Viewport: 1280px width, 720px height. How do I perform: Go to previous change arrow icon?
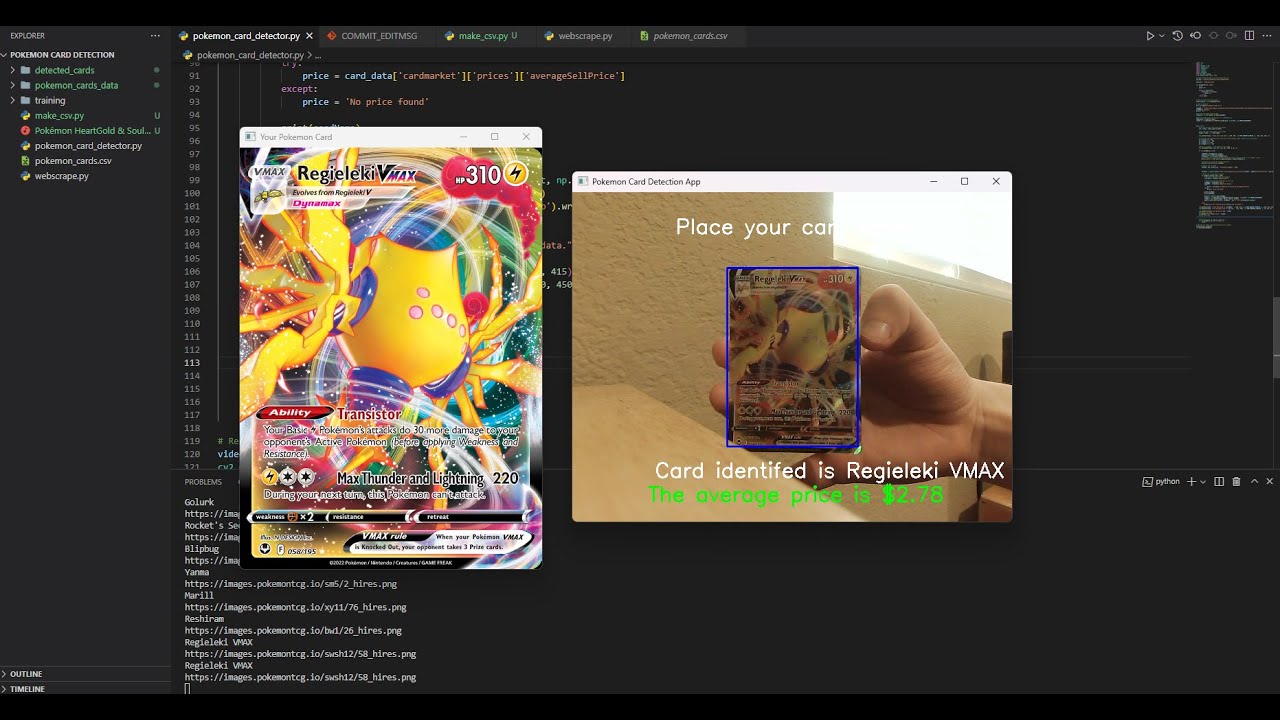pyautogui.click(x=1195, y=35)
